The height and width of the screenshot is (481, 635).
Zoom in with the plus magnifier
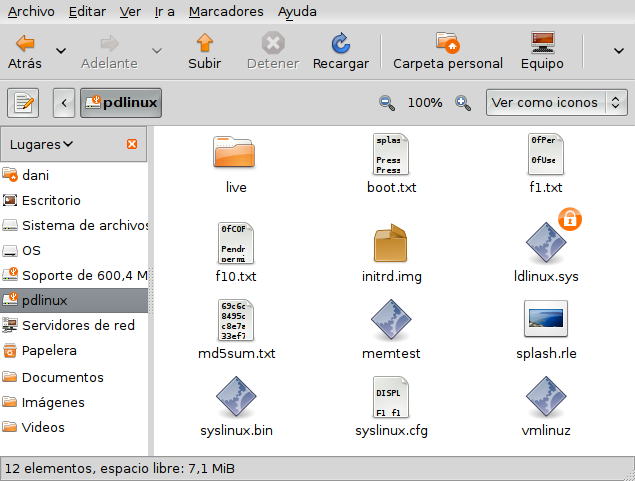[x=463, y=103]
